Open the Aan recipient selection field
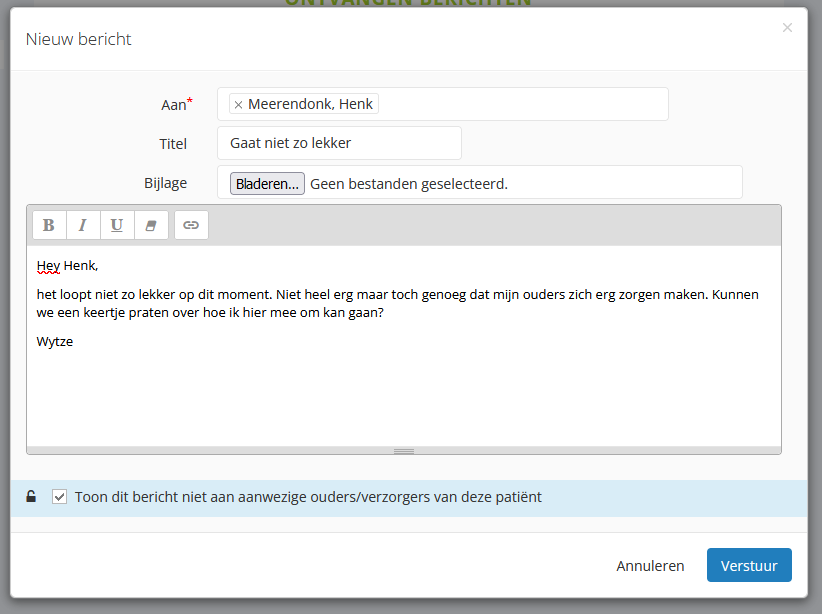822x614 pixels. coord(520,104)
